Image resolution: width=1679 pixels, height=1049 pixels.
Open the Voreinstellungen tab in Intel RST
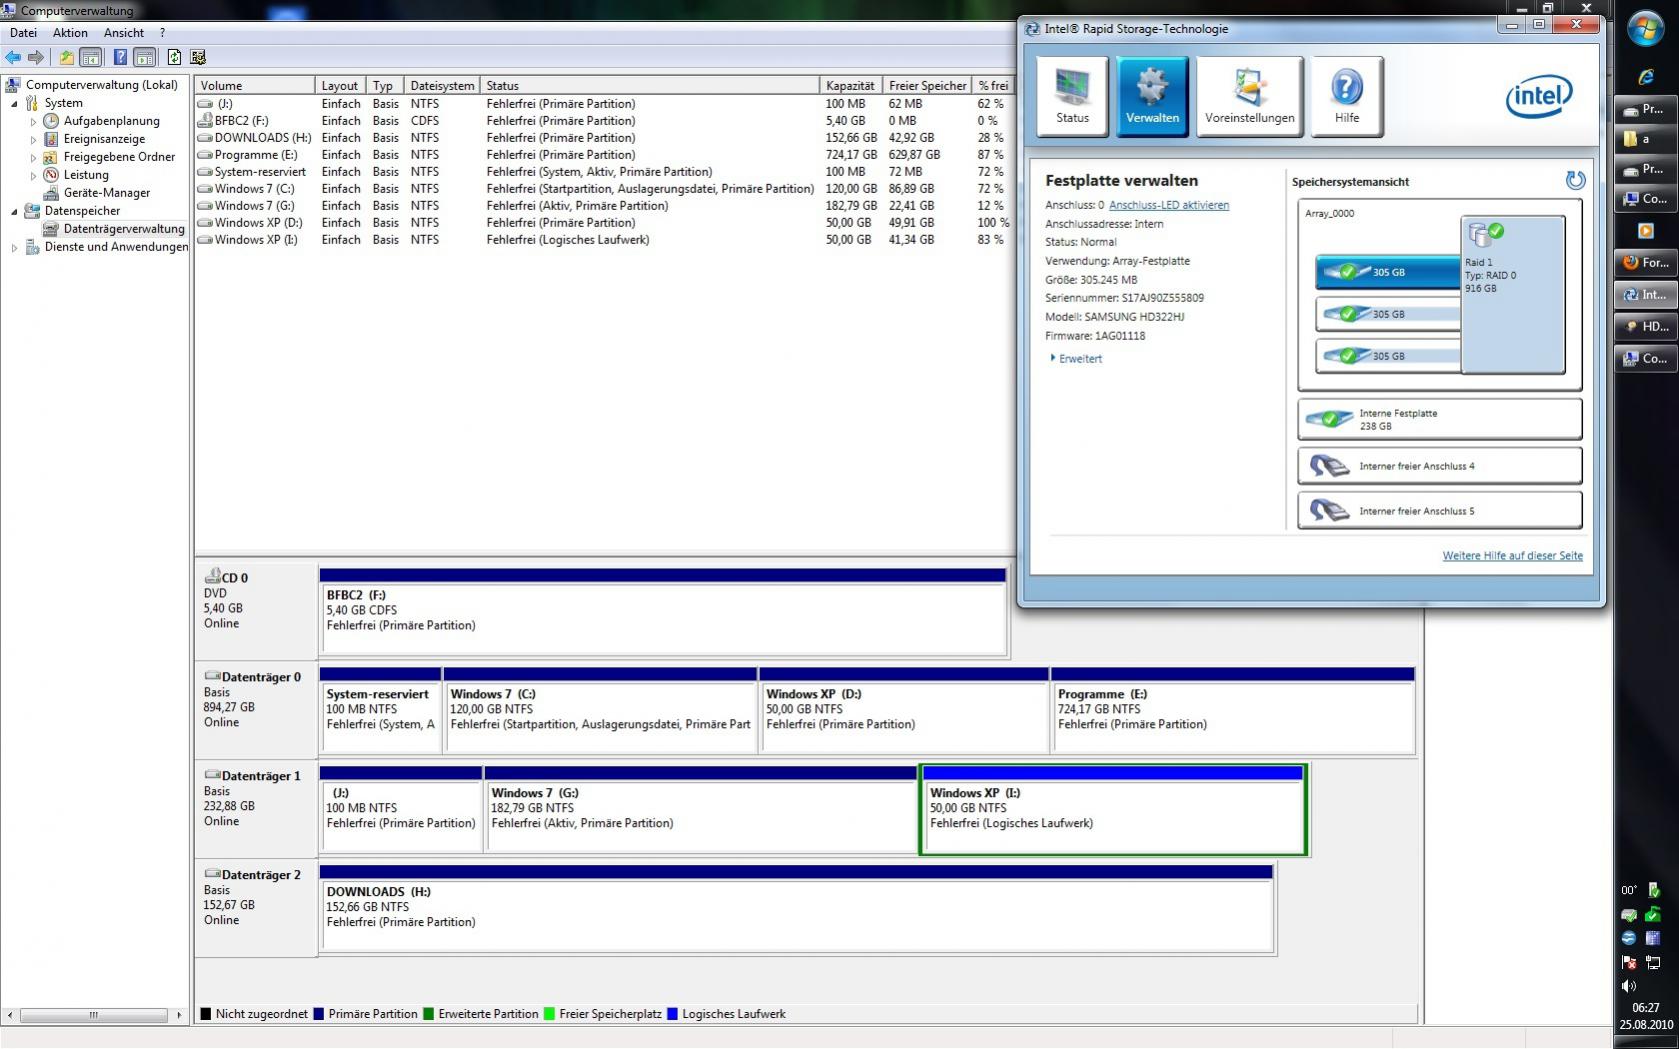[x=1249, y=96]
